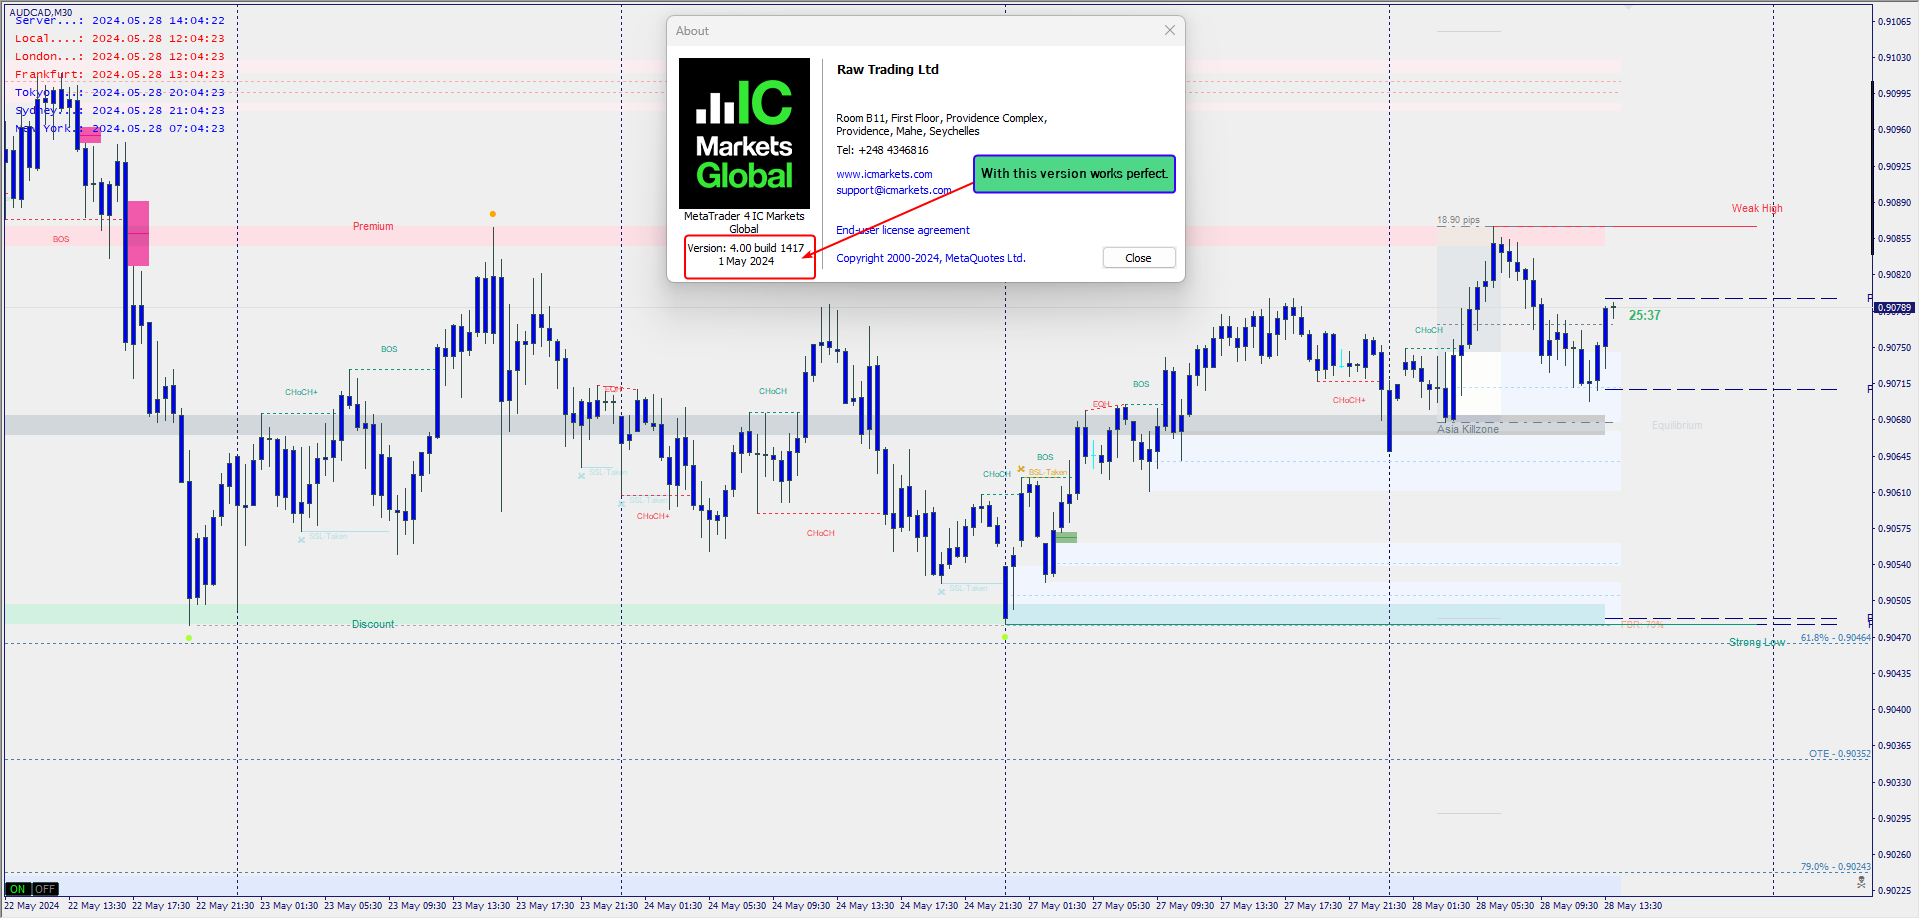
Task: Click the 'Raw Trading Ltd' company name
Action: (x=888, y=70)
